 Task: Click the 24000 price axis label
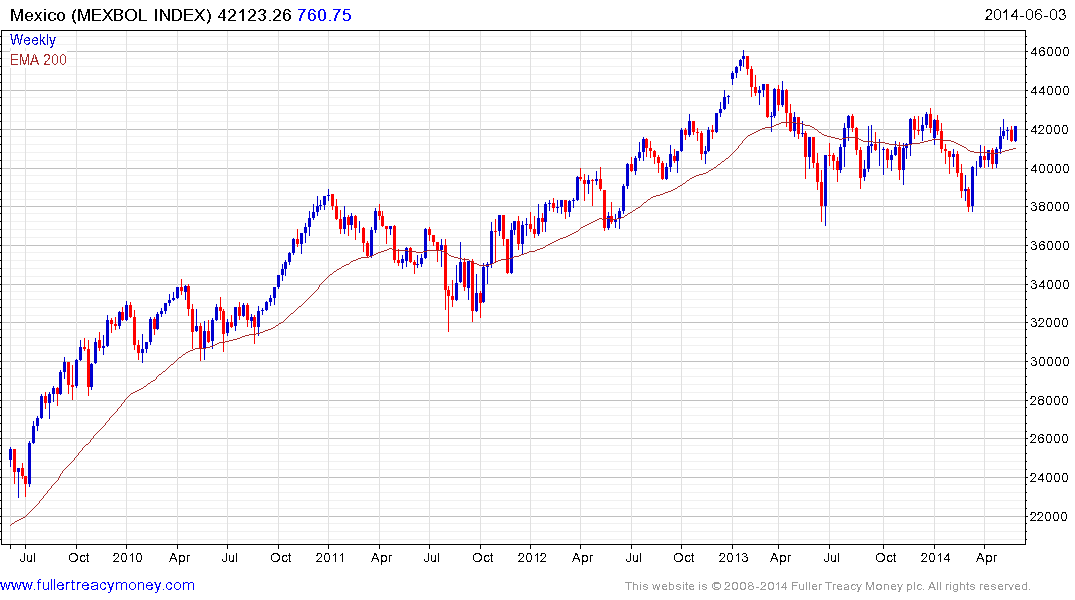1050,477
